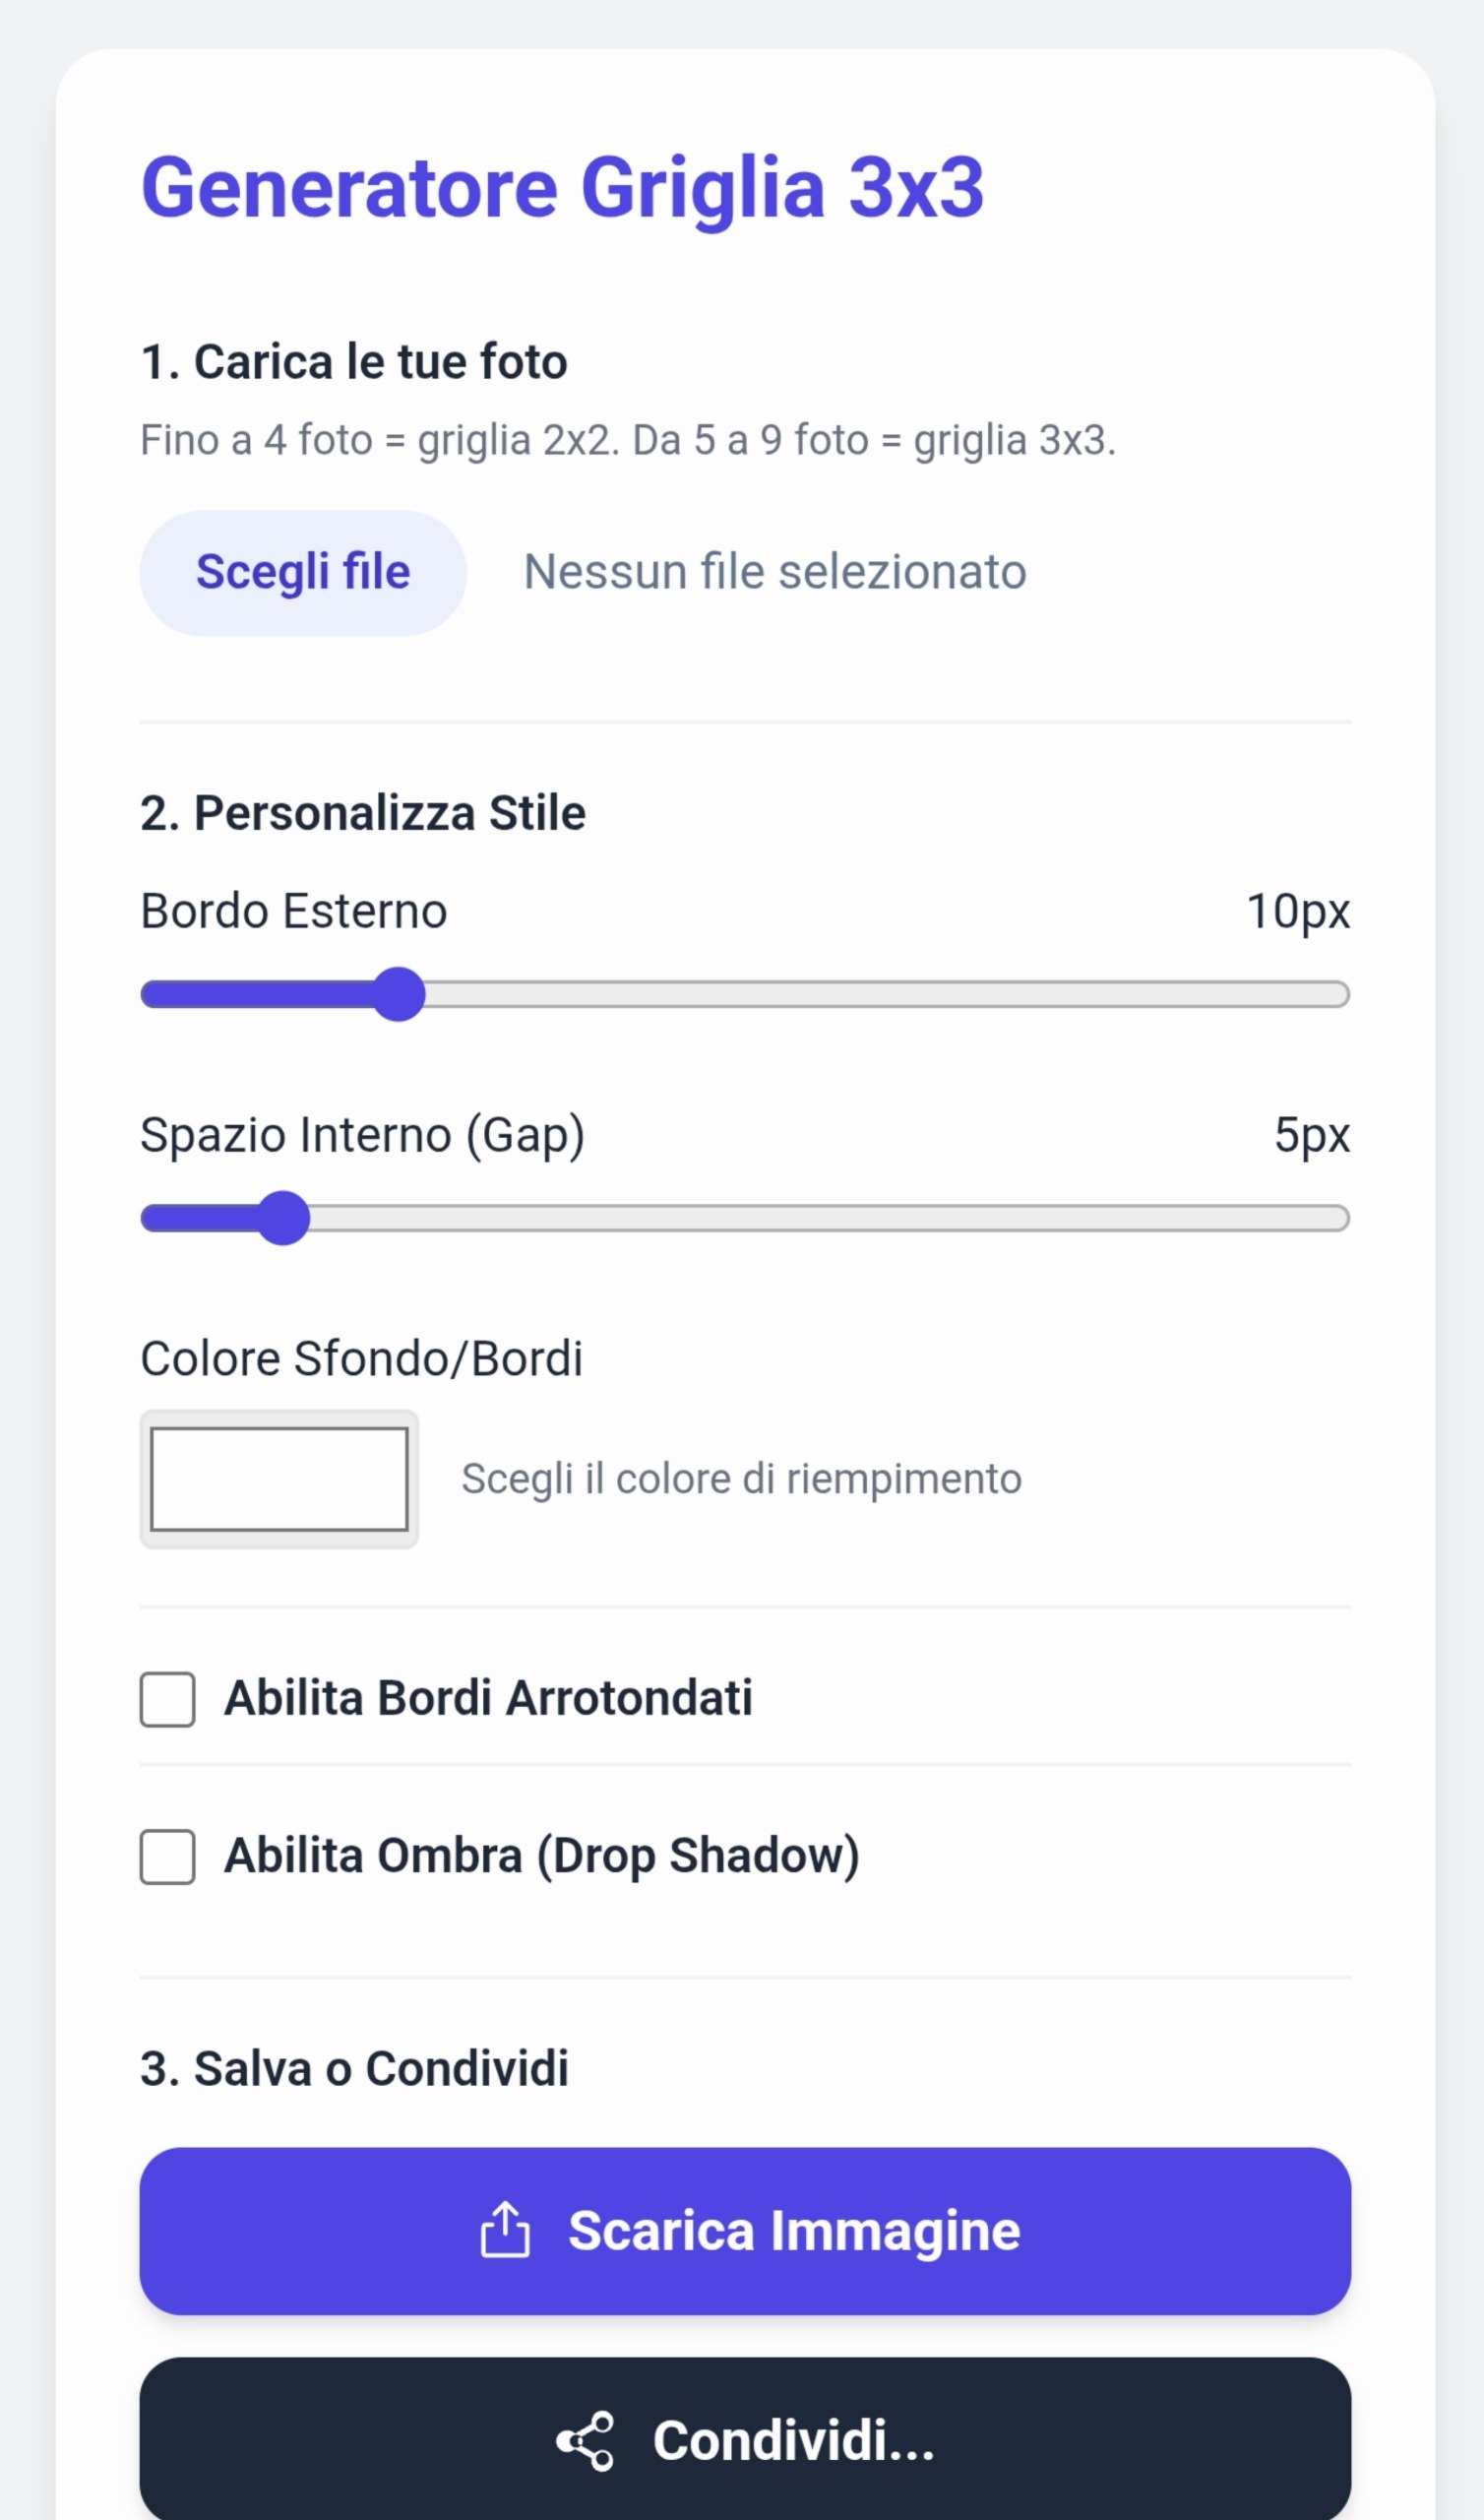Toggle the Abilita Ombra (Drop Shadow) checkbox
The image size is (1484, 2520).
pos(167,1857)
